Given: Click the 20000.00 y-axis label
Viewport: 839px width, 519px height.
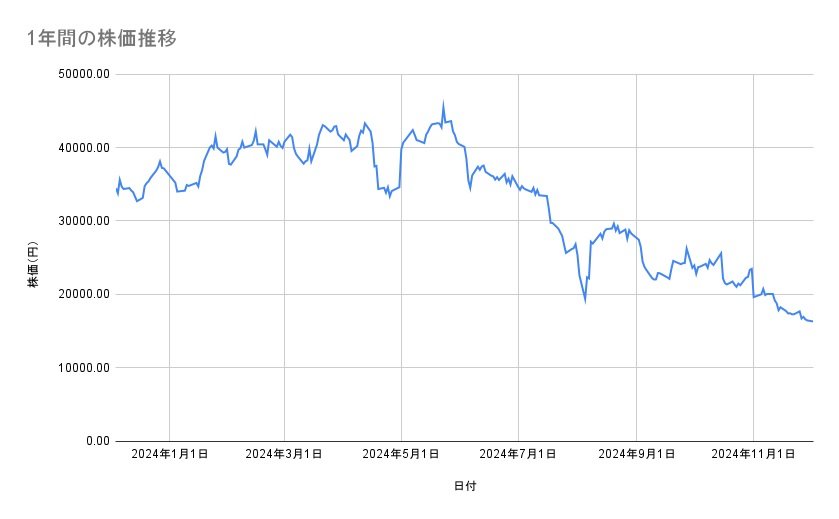Looking at the screenshot, I should tap(83, 294).
